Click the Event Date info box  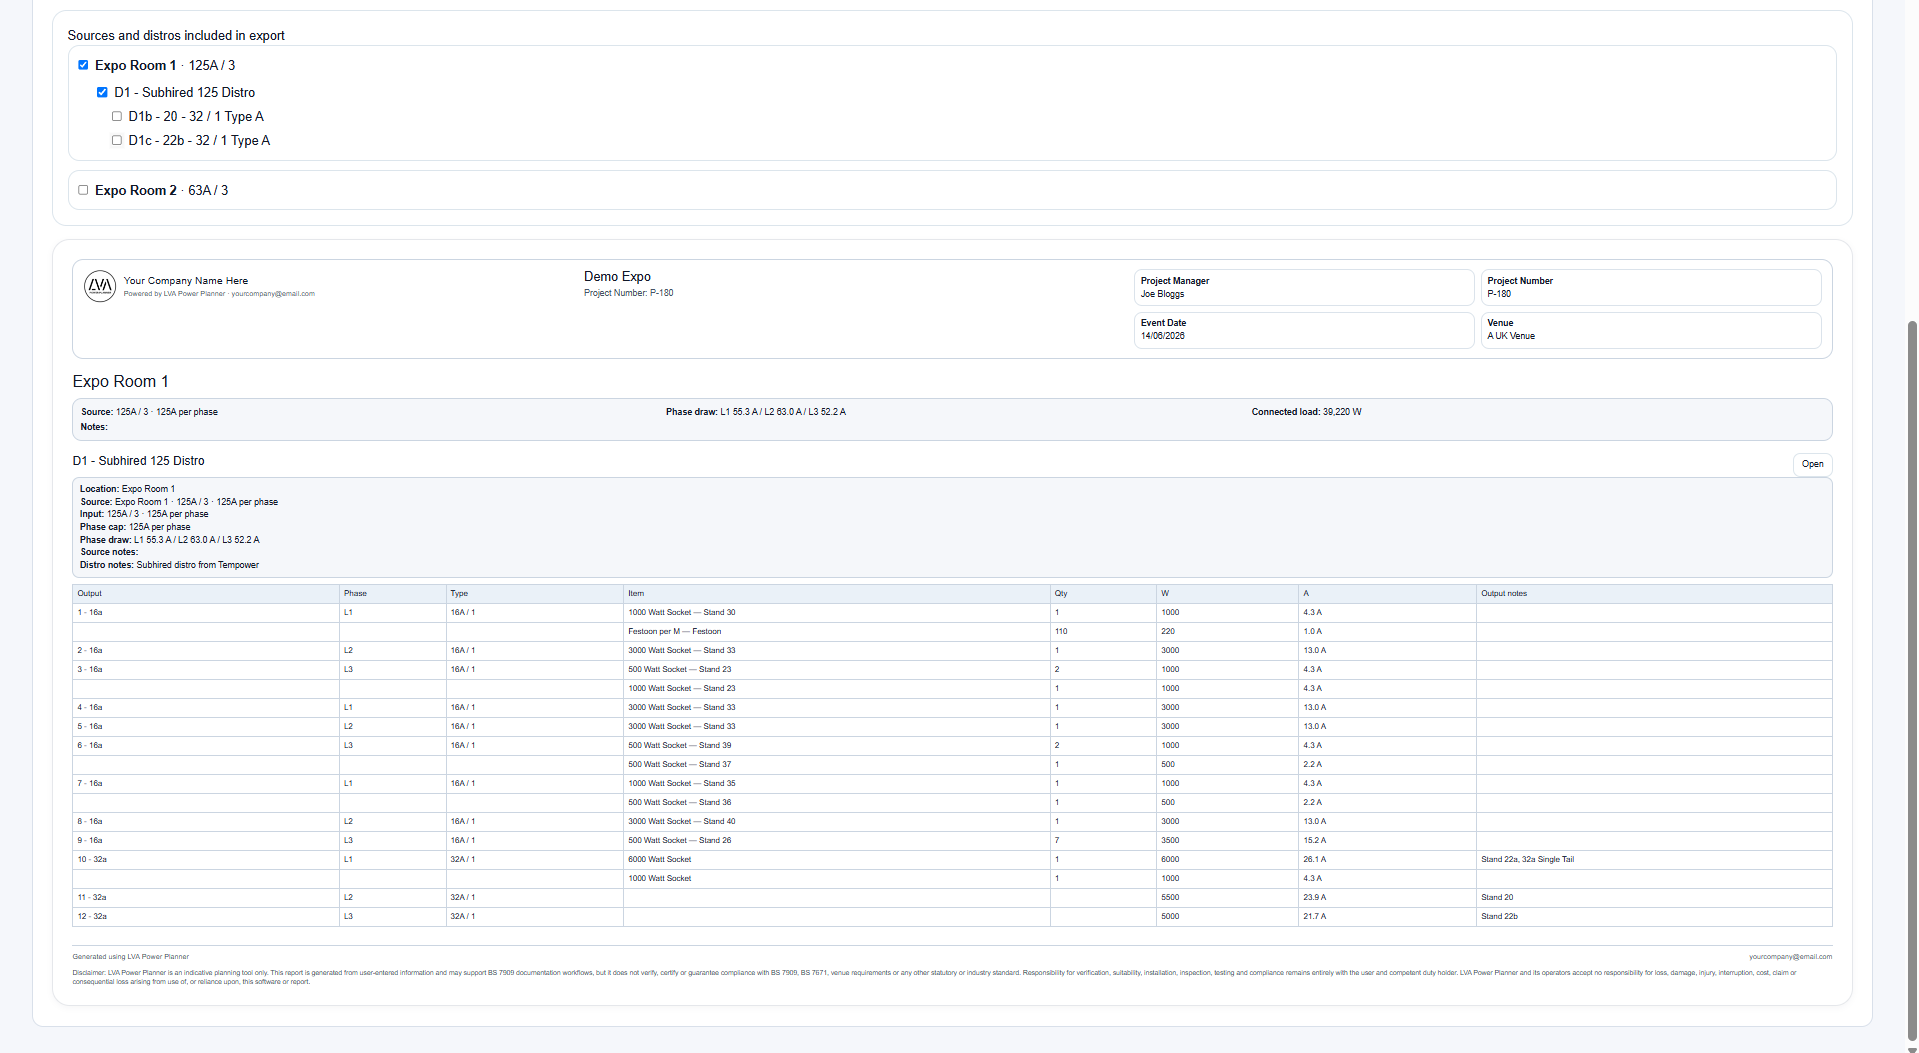pyautogui.click(x=1304, y=330)
